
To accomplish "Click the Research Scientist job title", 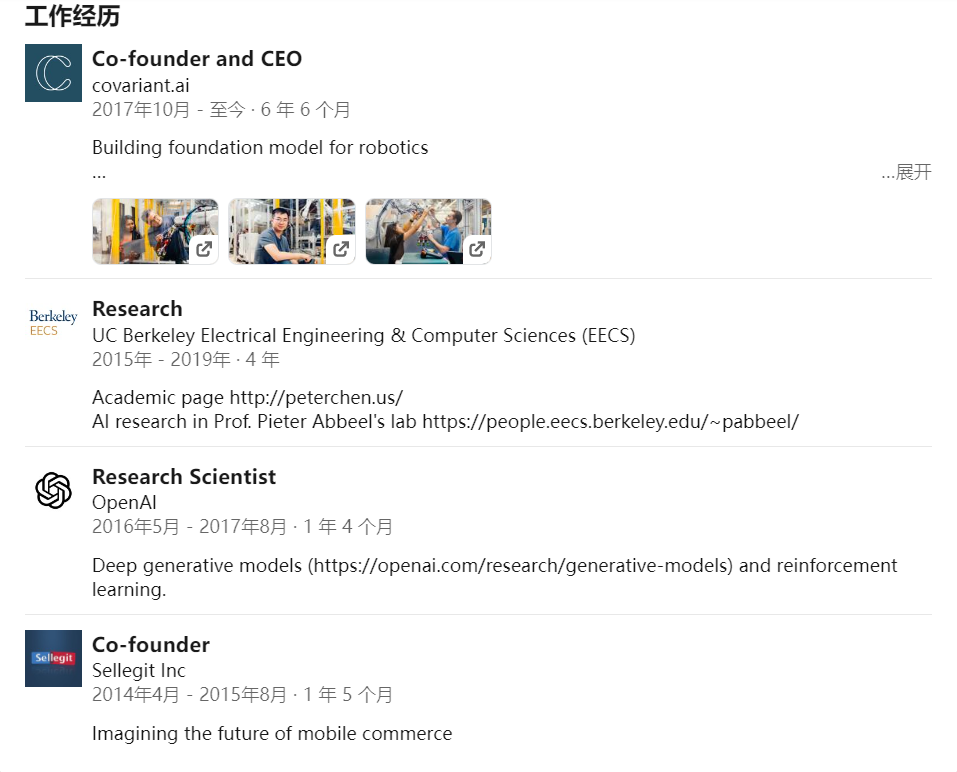I will coord(184,477).
